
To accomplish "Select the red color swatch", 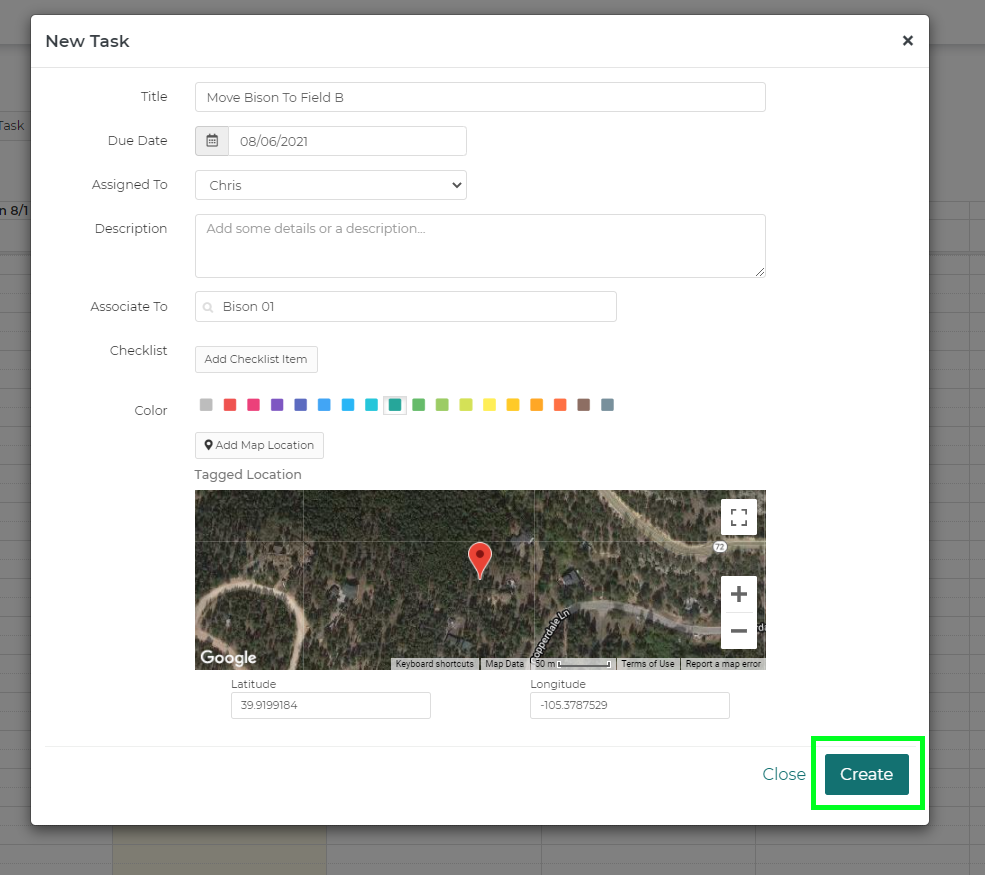I will 230,405.
